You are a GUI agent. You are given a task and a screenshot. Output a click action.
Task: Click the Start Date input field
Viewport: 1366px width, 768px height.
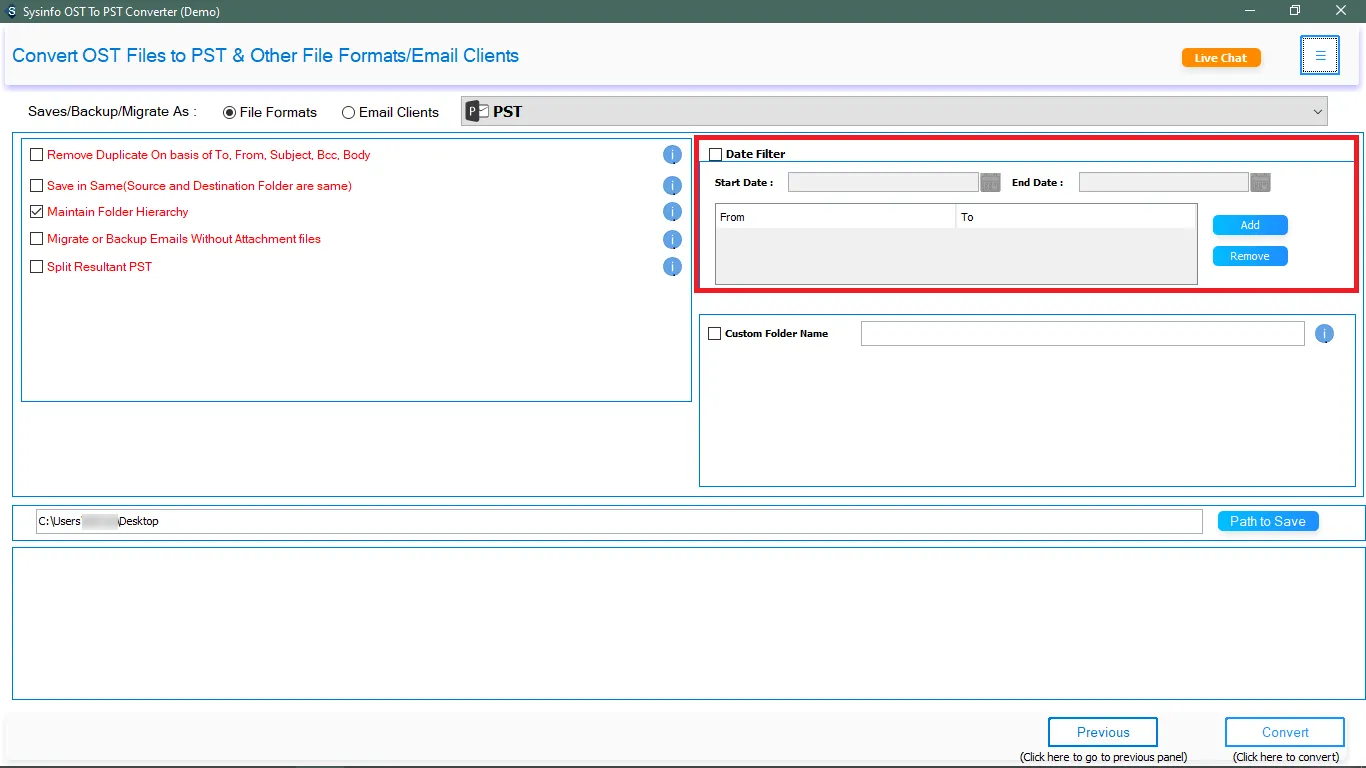tap(883, 182)
